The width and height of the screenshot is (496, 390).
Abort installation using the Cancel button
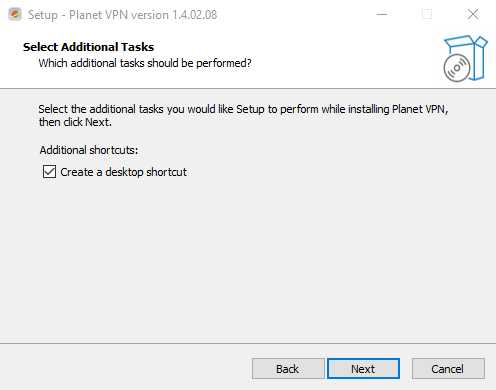[448, 369]
